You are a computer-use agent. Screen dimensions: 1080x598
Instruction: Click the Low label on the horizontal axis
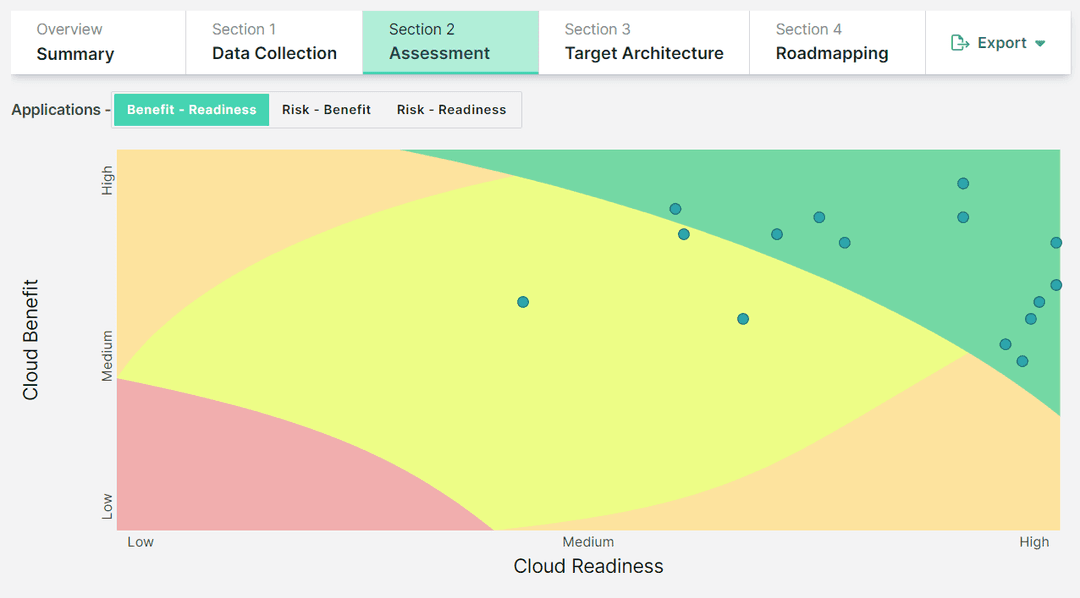140,542
